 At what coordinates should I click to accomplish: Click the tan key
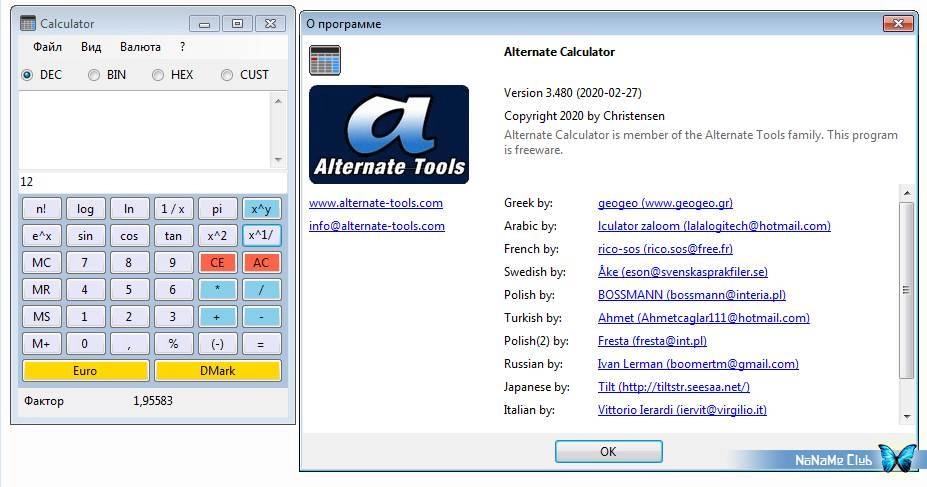[x=173, y=236]
